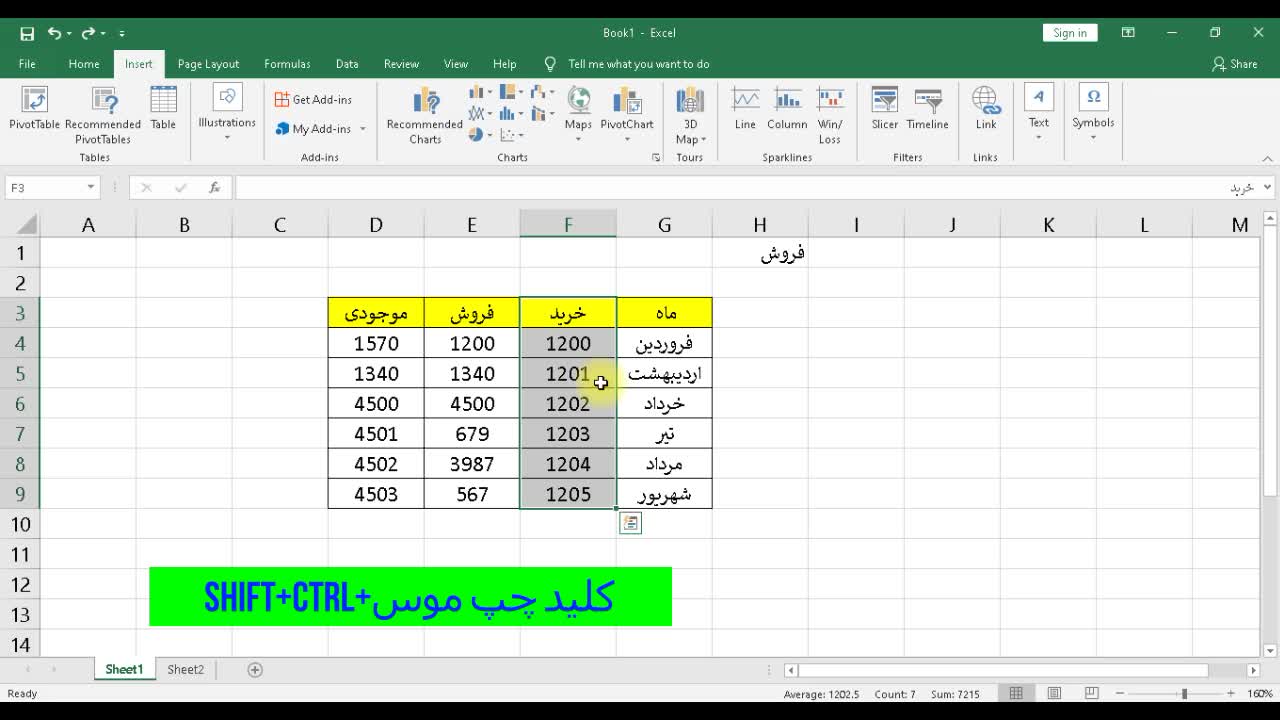
Task: Insert a Combo chart
Action: 543,113
